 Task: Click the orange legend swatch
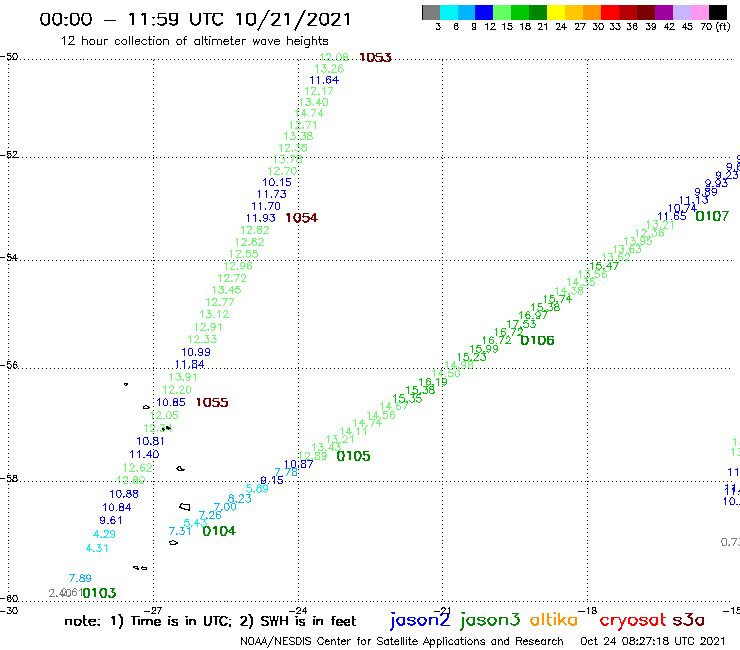pos(592,12)
